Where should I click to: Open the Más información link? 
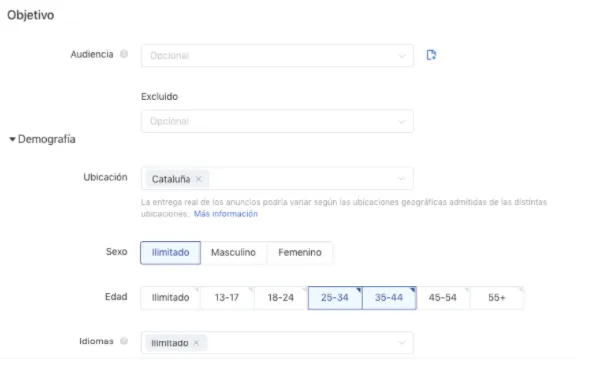pyautogui.click(x=226, y=214)
